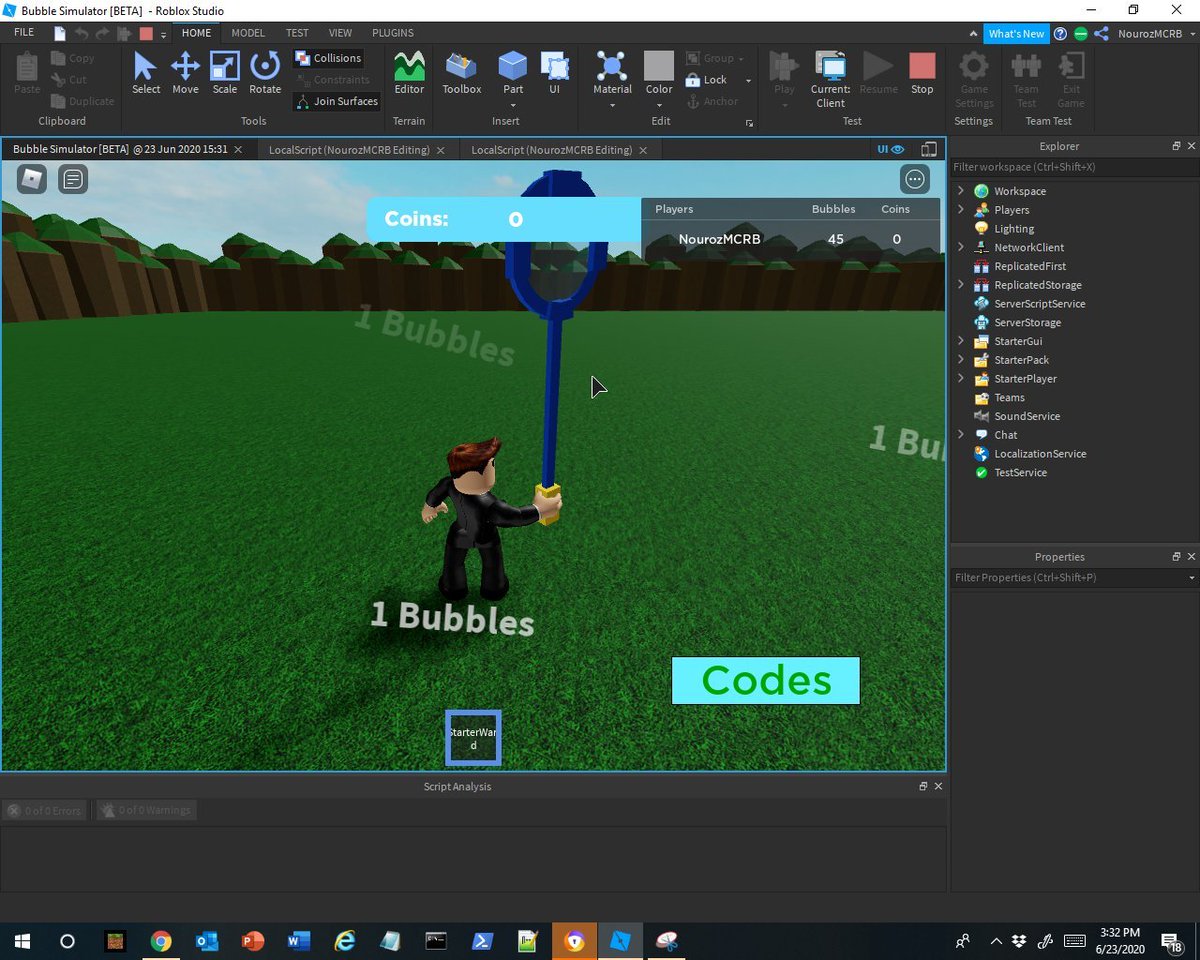The height and width of the screenshot is (960, 1200).
Task: Activate the Move tool
Action: click(185, 73)
